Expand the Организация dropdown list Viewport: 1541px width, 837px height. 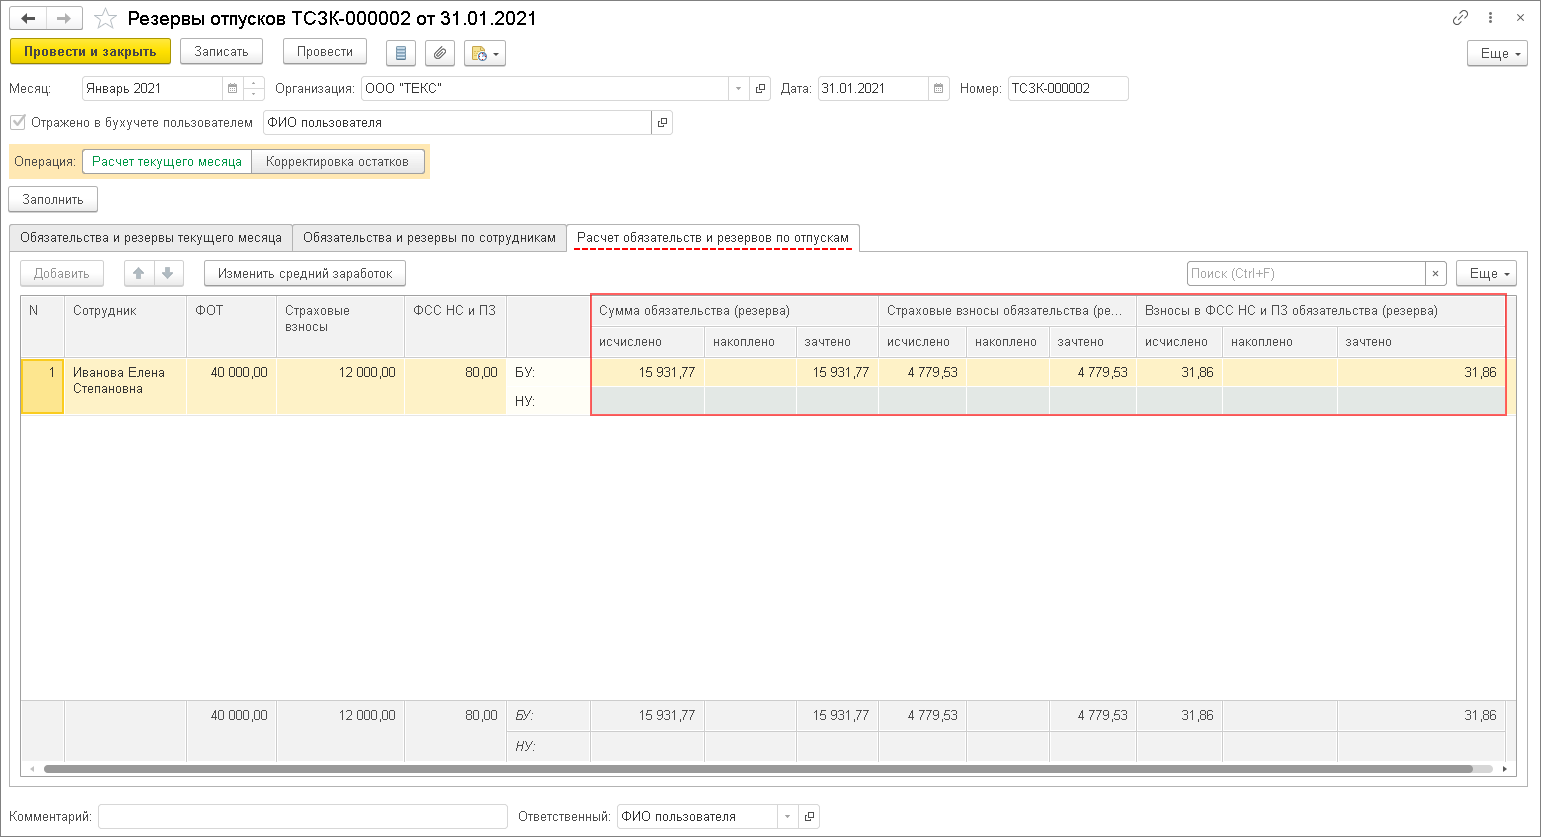[739, 89]
